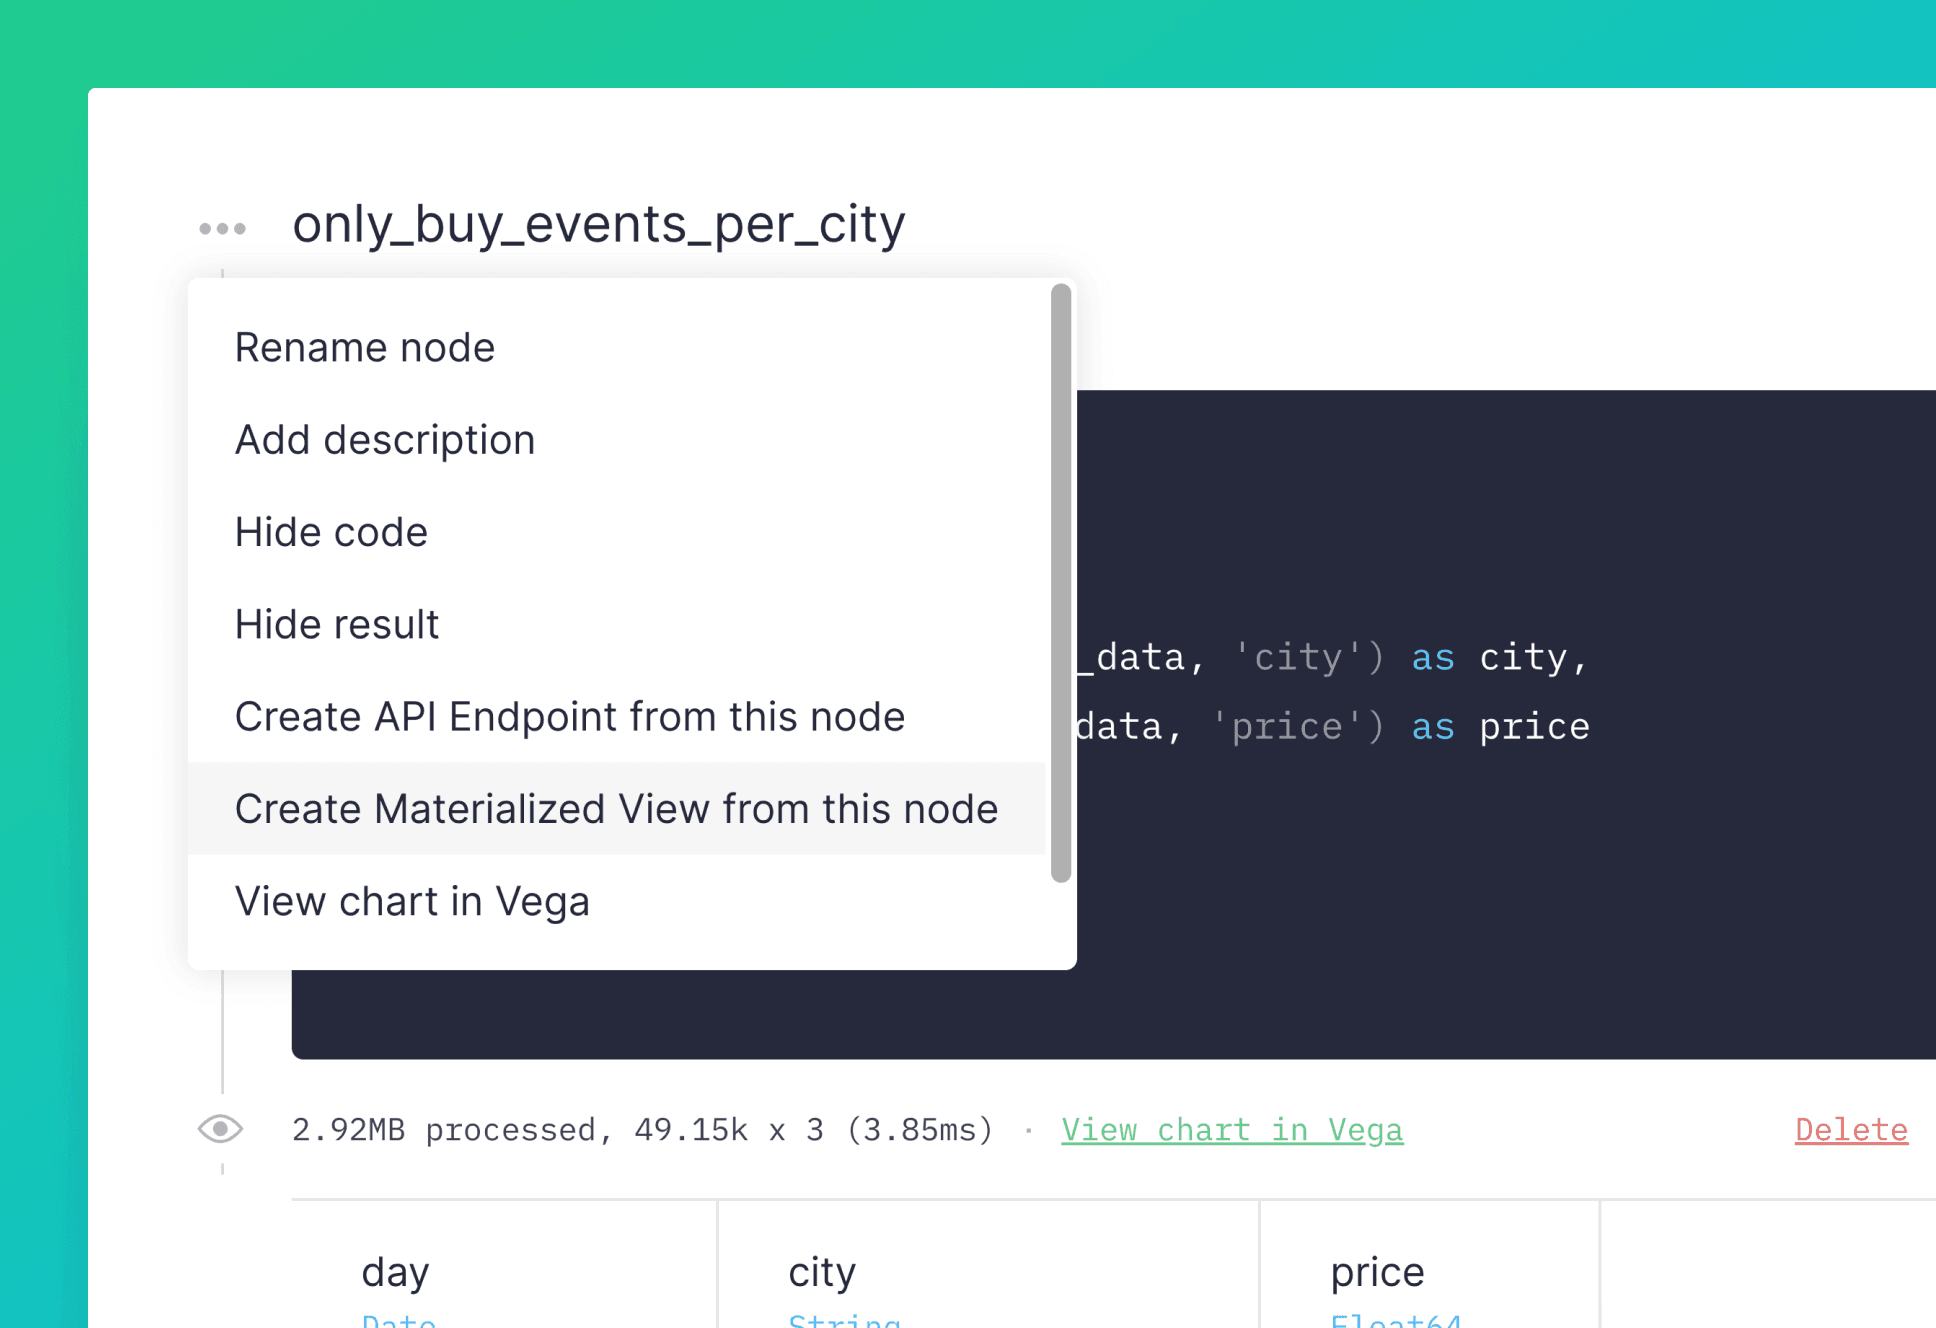Select Rename node from the menu

coord(365,348)
